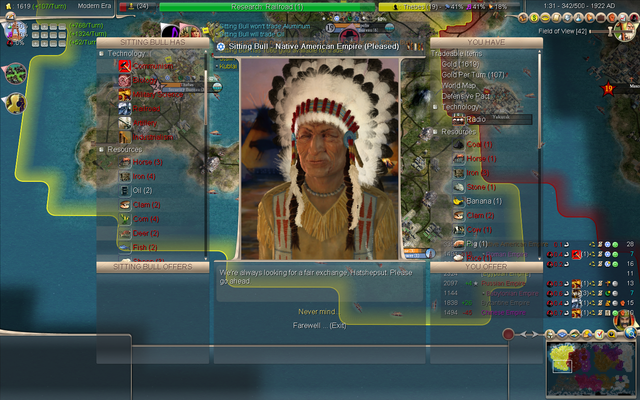Click up arrow of You Have scrollbar

pyautogui.click(x=540, y=53)
